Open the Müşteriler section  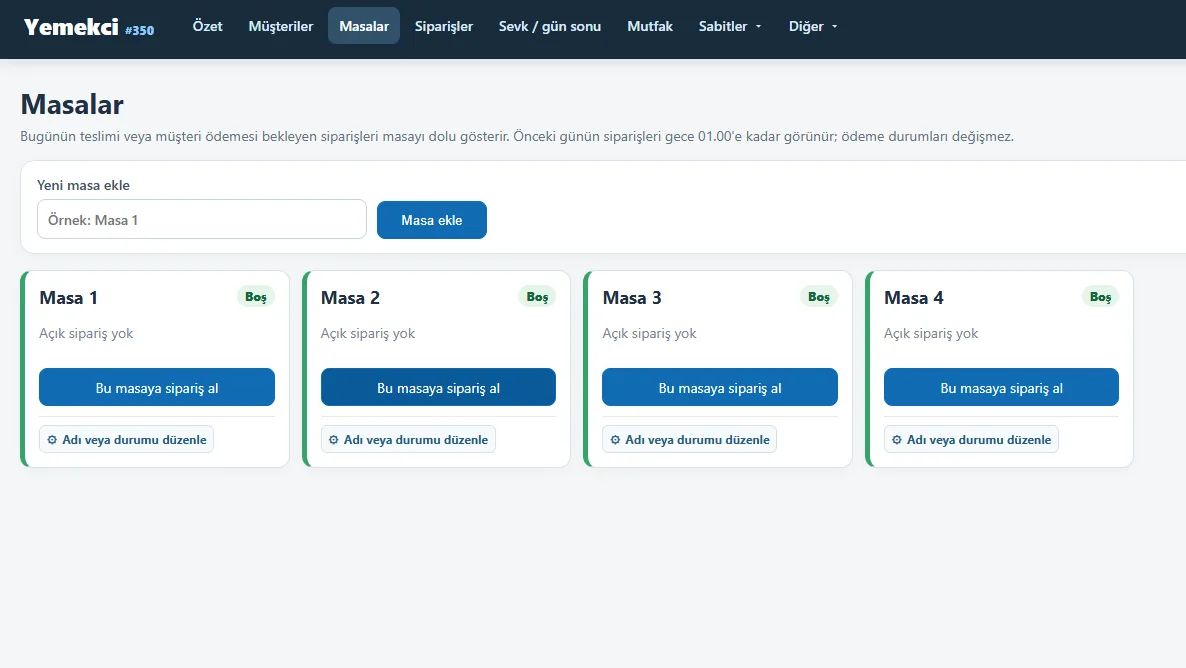(x=281, y=26)
